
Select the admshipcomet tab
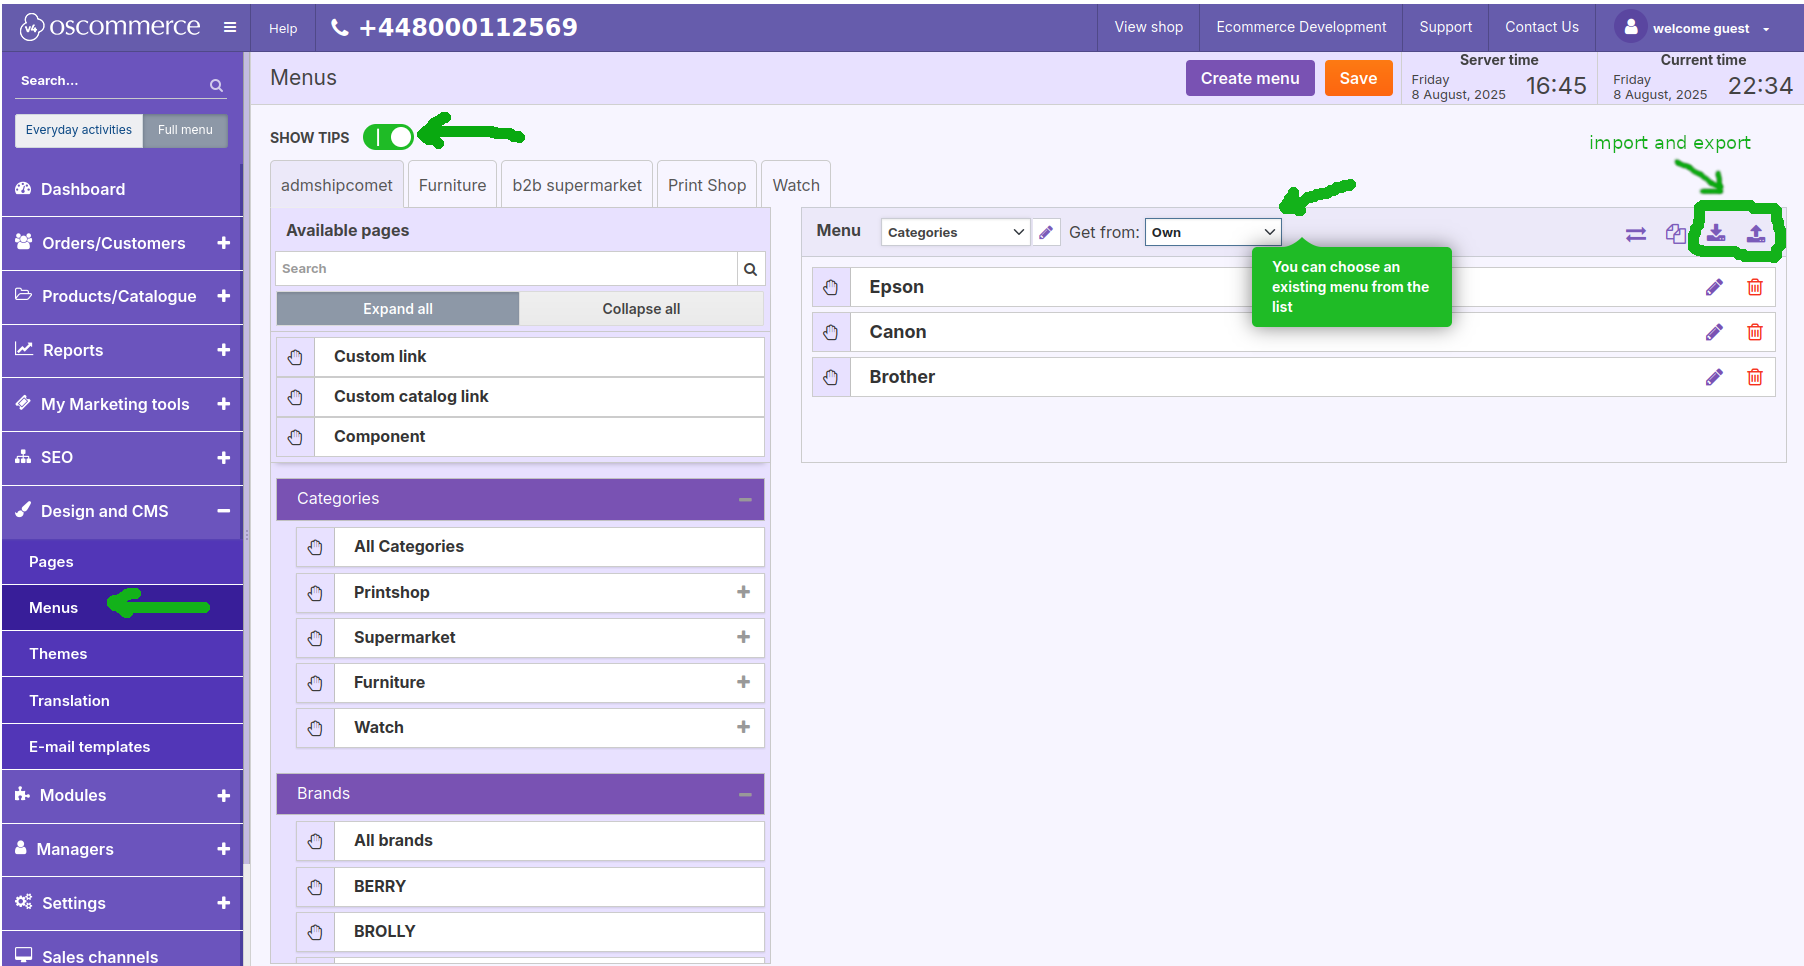pyautogui.click(x=337, y=185)
